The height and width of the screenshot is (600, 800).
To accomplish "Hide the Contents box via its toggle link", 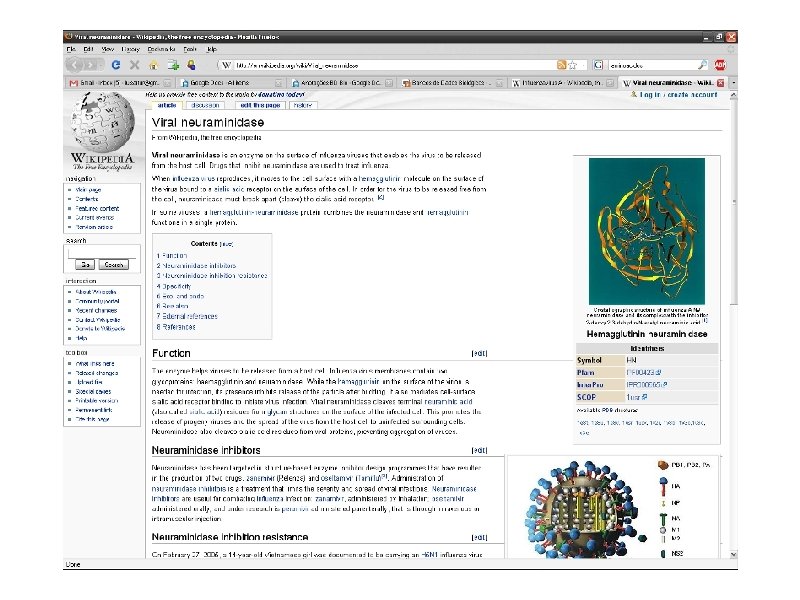I will 227,244.
